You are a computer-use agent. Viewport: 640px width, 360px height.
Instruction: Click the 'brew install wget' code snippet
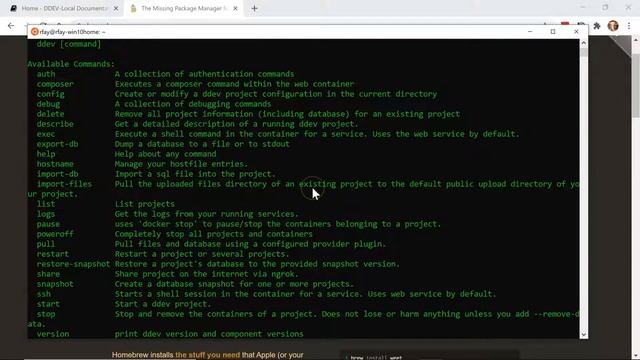pyautogui.click(x=376, y=358)
